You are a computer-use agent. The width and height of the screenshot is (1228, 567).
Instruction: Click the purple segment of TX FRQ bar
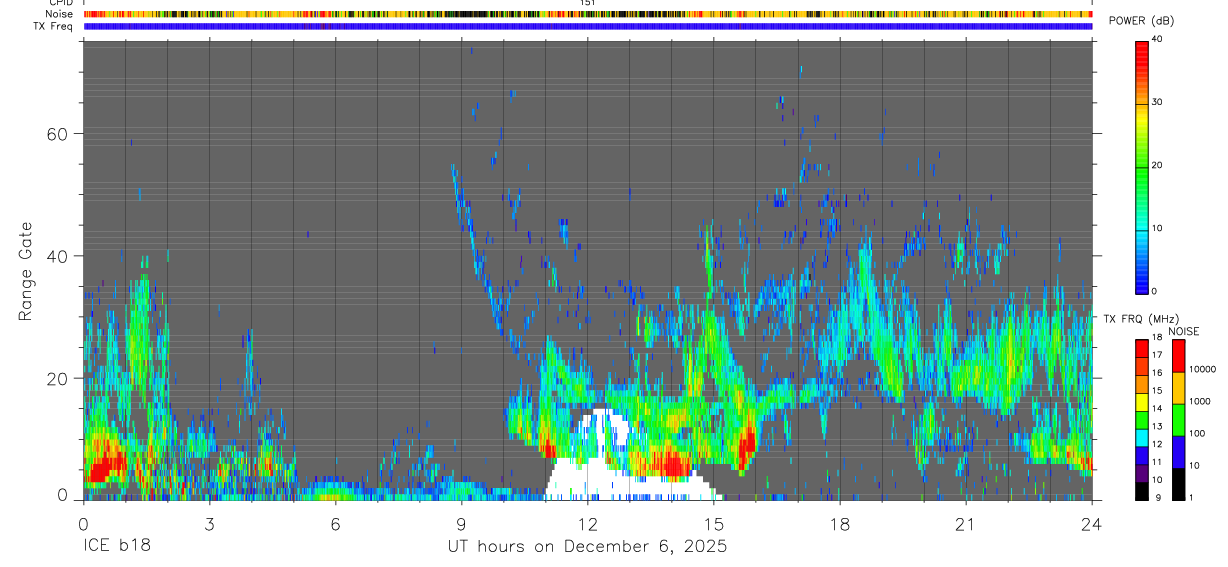[x=1142, y=473]
